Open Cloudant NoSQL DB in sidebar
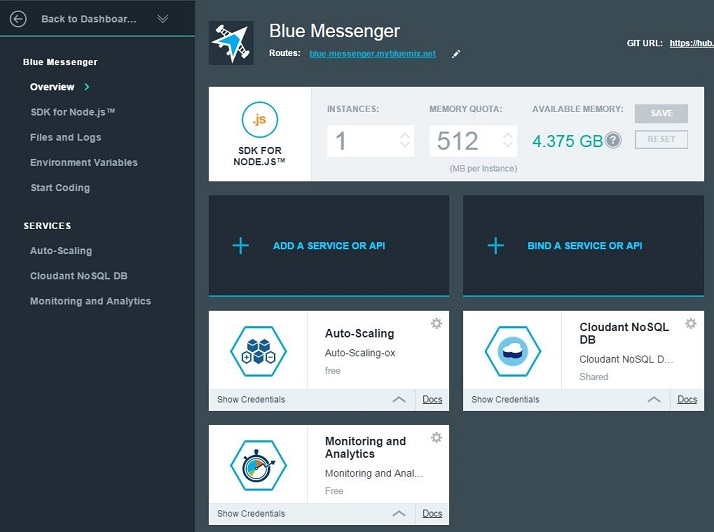 tap(79, 276)
